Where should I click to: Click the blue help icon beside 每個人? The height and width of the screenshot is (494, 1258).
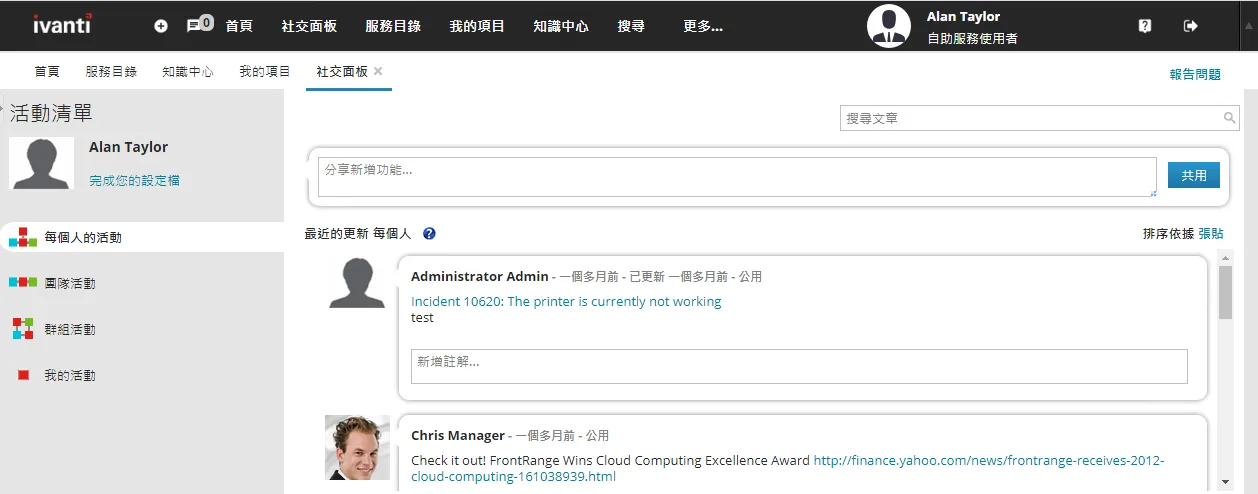(429, 234)
